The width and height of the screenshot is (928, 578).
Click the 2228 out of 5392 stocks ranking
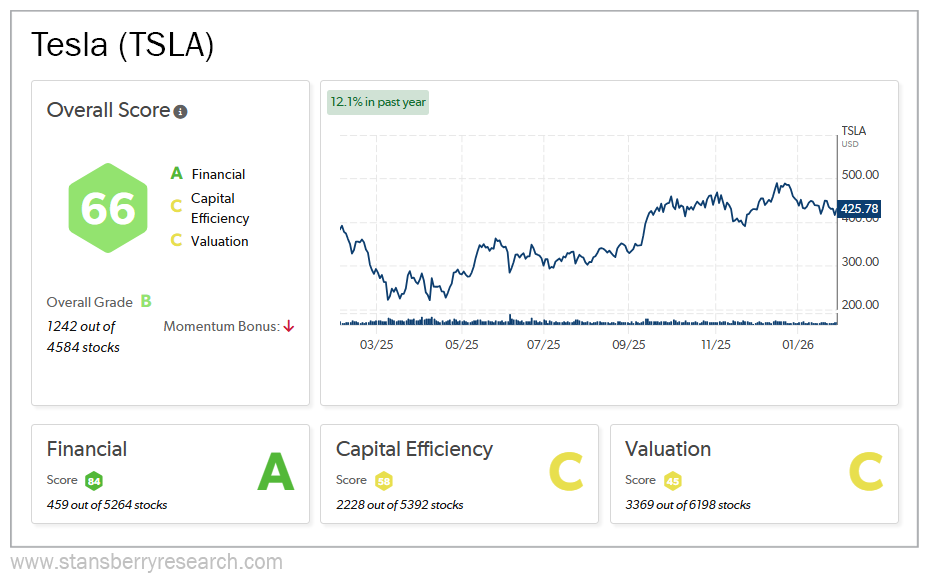[x=398, y=504]
